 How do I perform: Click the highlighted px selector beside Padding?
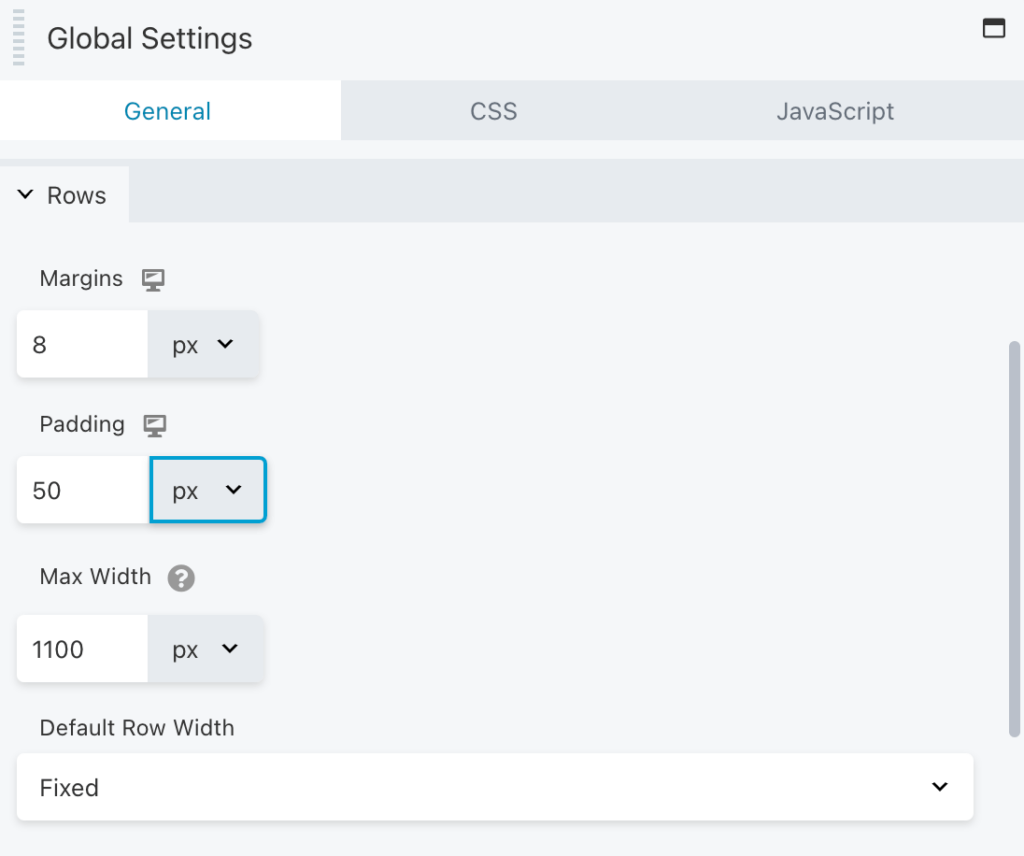coord(207,490)
